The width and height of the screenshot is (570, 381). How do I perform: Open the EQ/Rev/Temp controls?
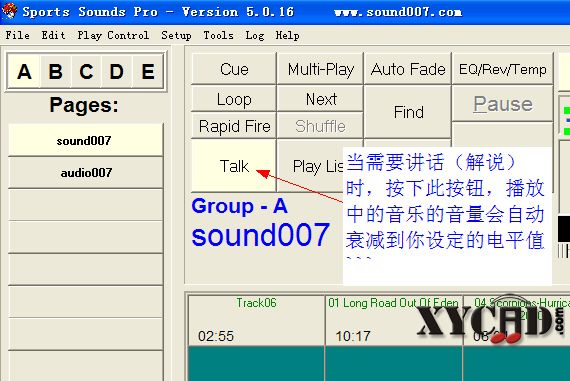[x=503, y=69]
